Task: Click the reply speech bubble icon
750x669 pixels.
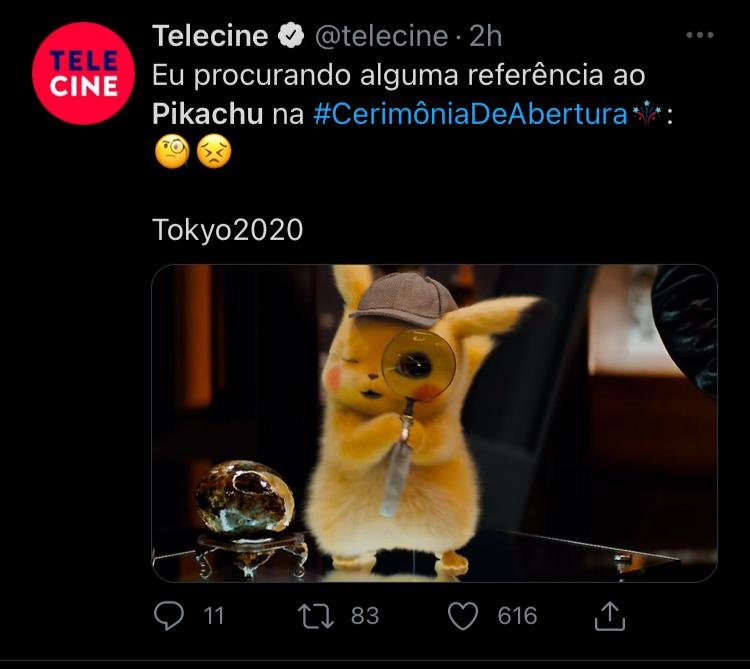Action: 169,615
